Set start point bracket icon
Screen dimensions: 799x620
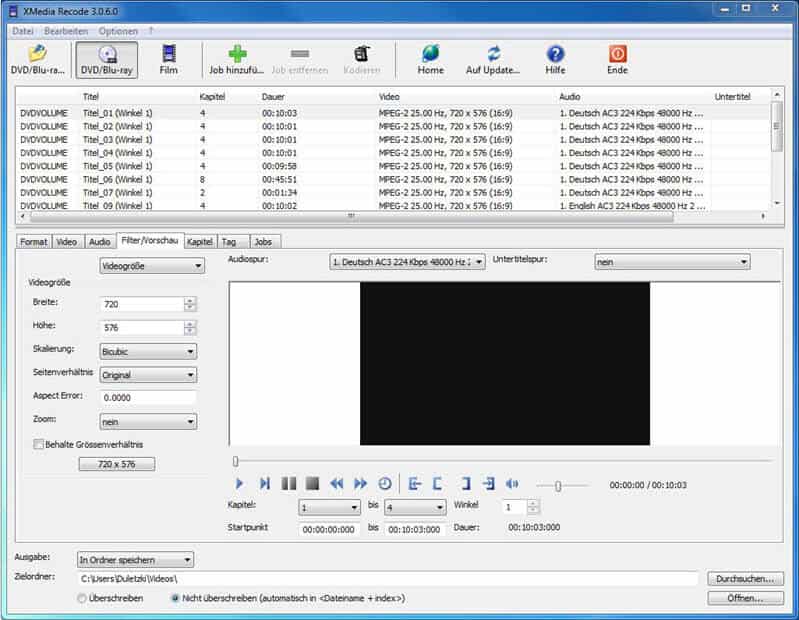click(x=437, y=483)
